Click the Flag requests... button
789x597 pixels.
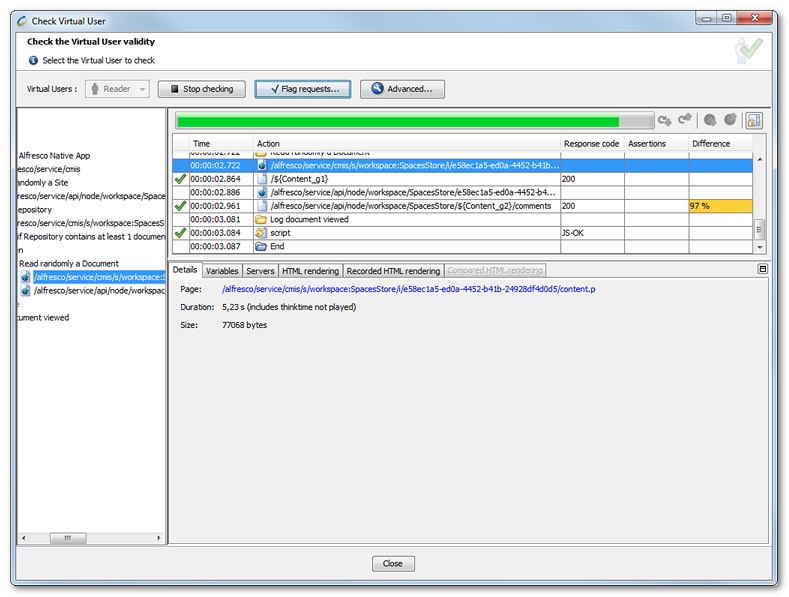302,89
